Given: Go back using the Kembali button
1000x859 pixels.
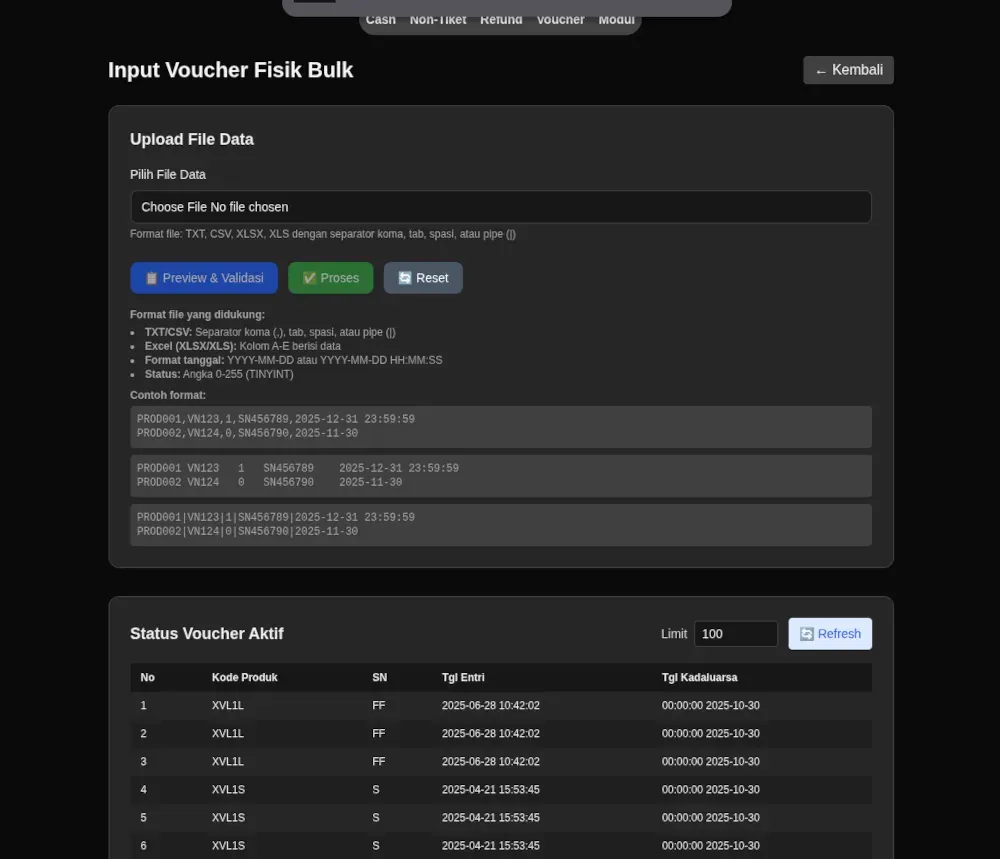Looking at the screenshot, I should (x=848, y=70).
